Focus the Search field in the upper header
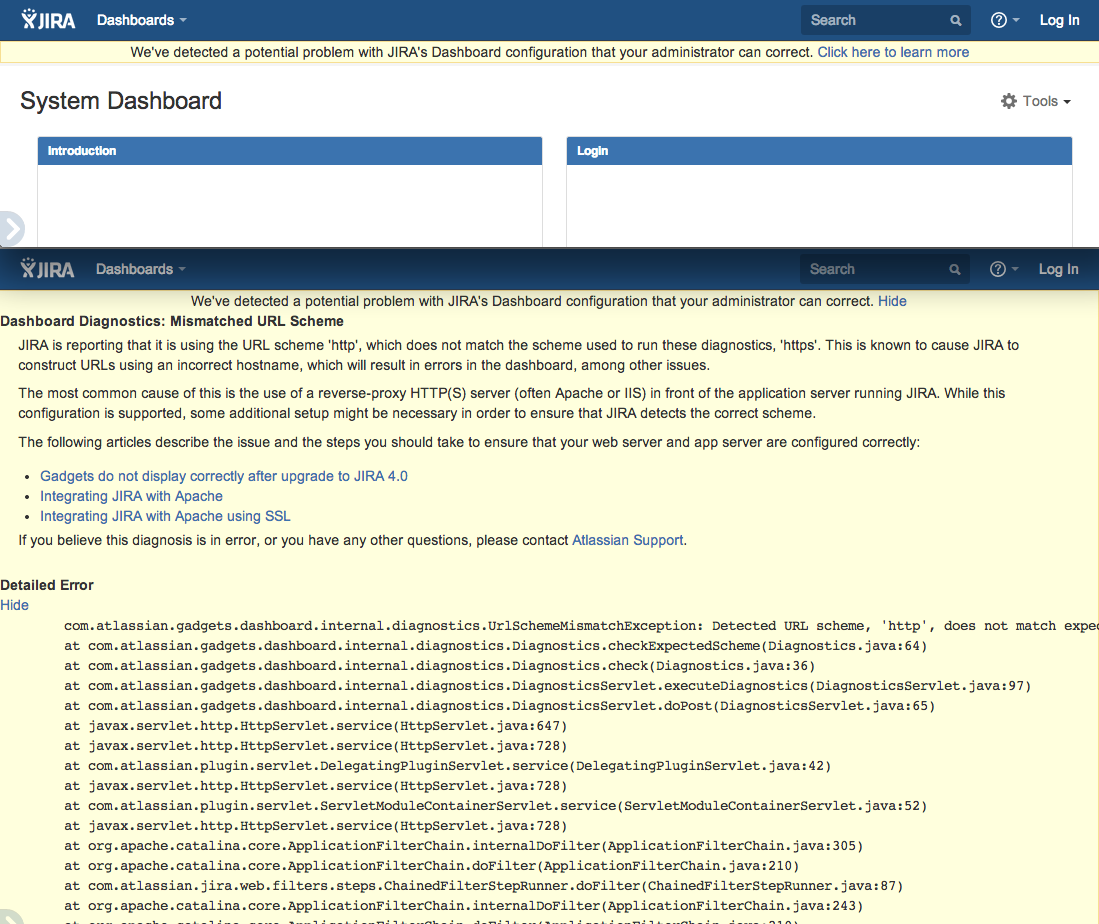Viewport: 1099px width, 924px height. pyautogui.click(x=885, y=20)
